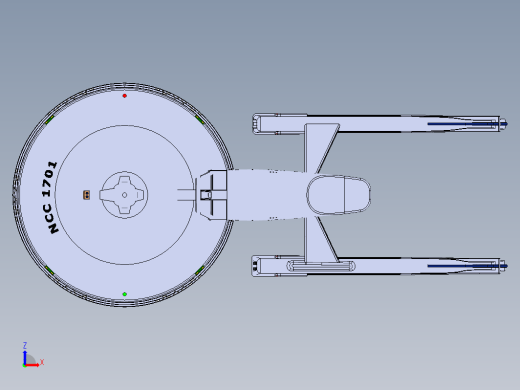Select the oval shuttle bay dome on hull
Viewport: 520px width, 390px height.
339,195
